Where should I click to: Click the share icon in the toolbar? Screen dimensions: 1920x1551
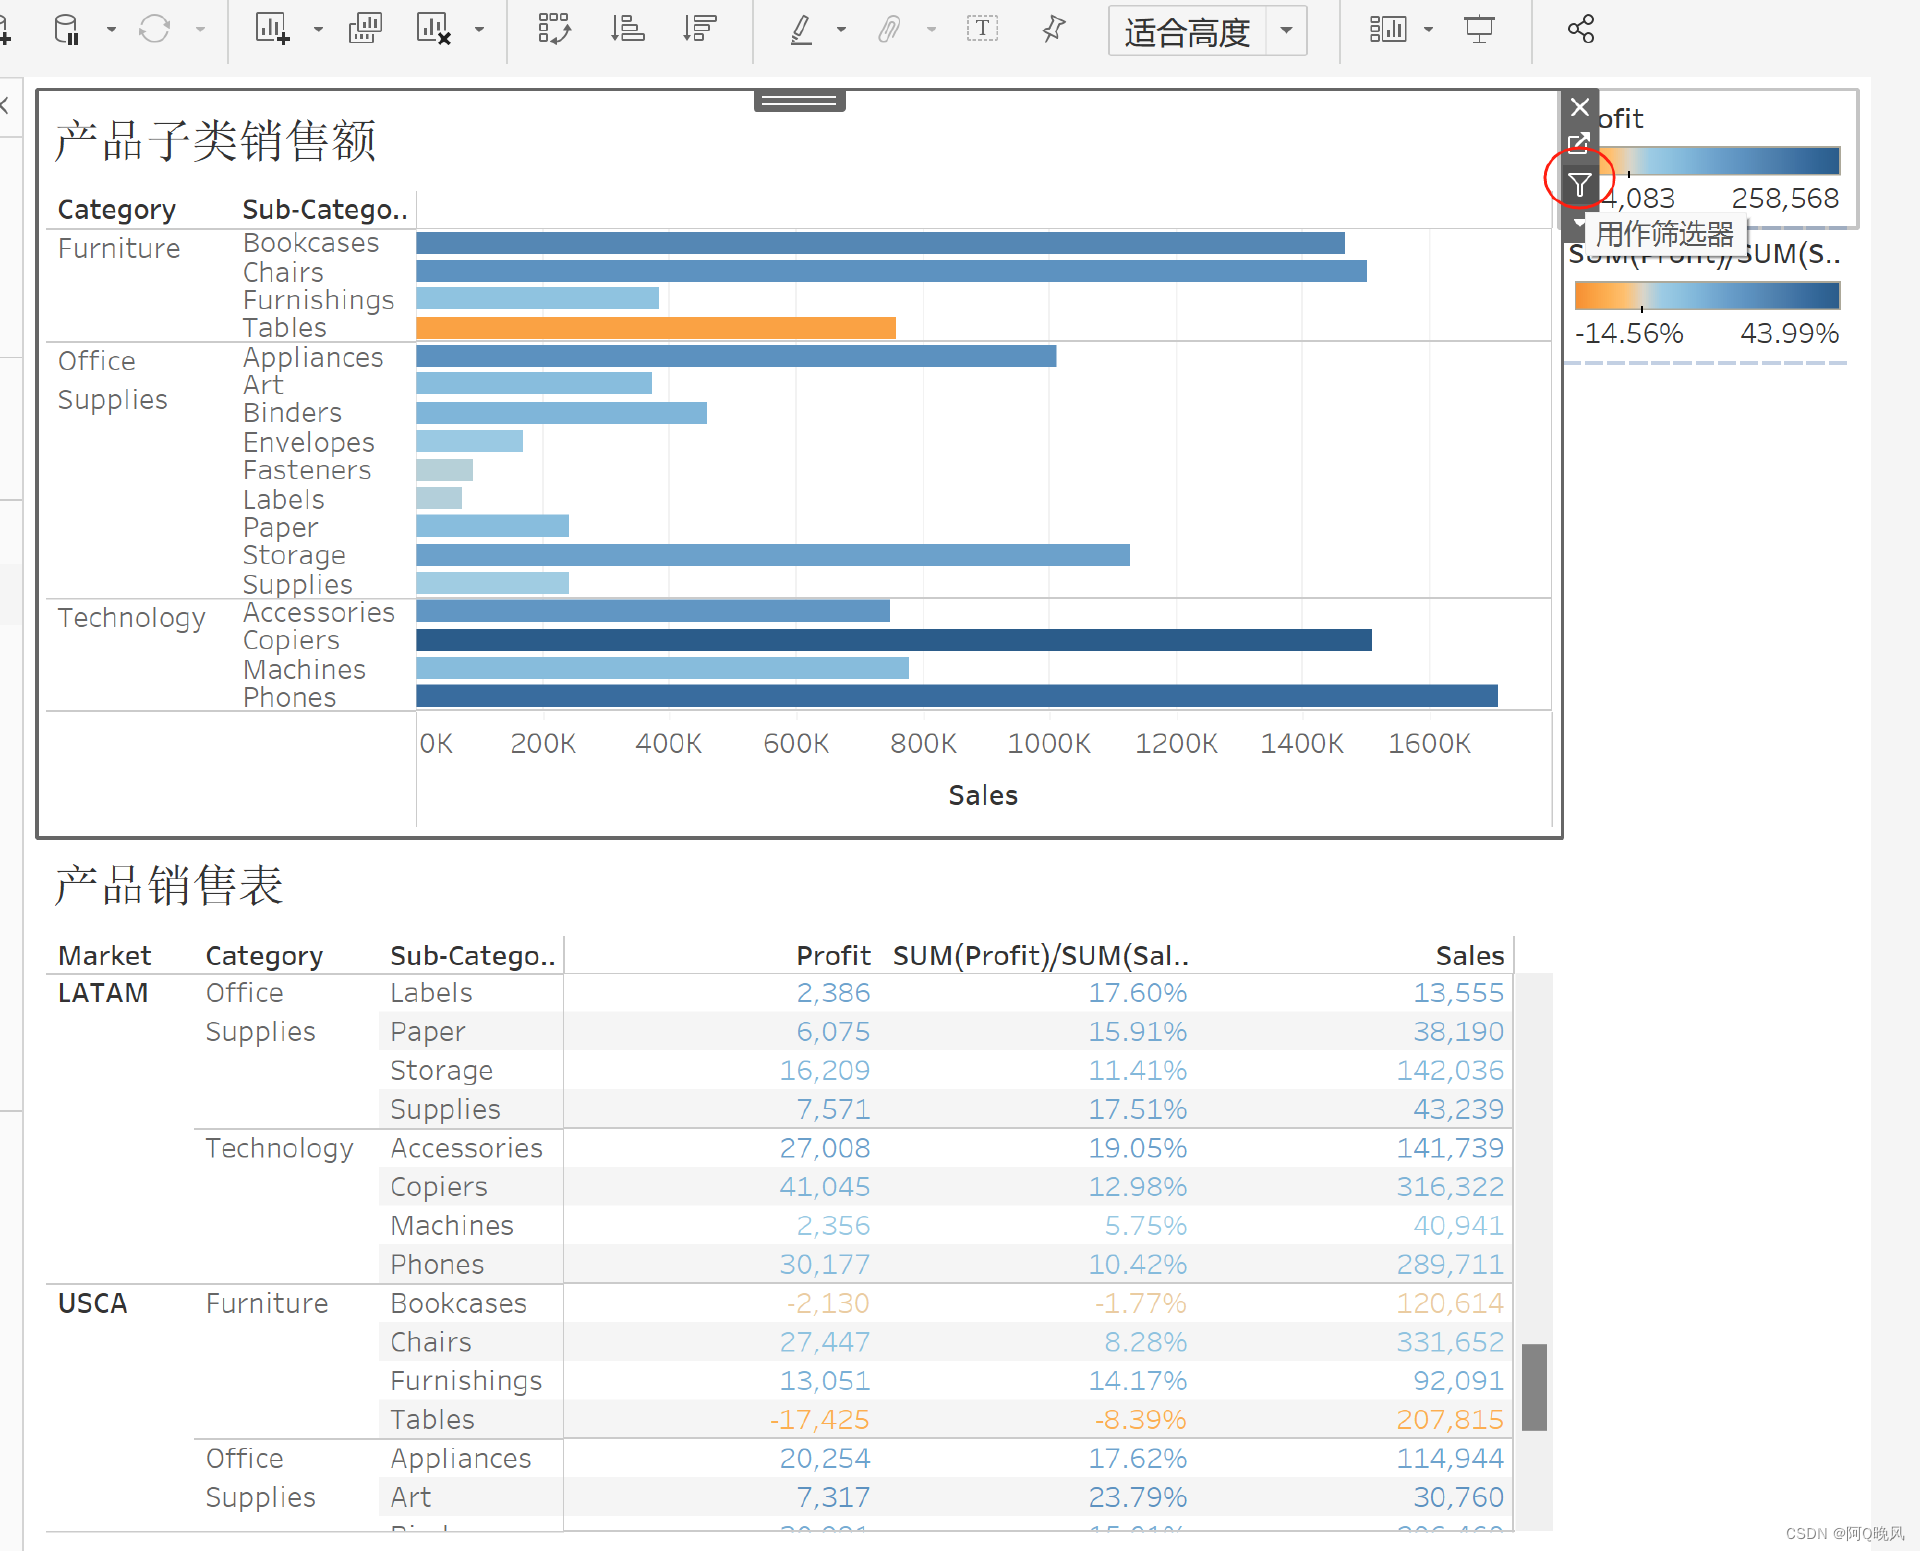(1581, 29)
